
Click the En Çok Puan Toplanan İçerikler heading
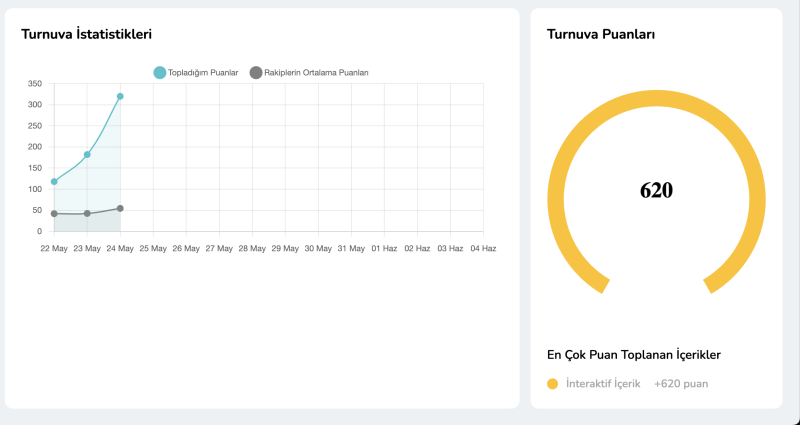(x=634, y=354)
